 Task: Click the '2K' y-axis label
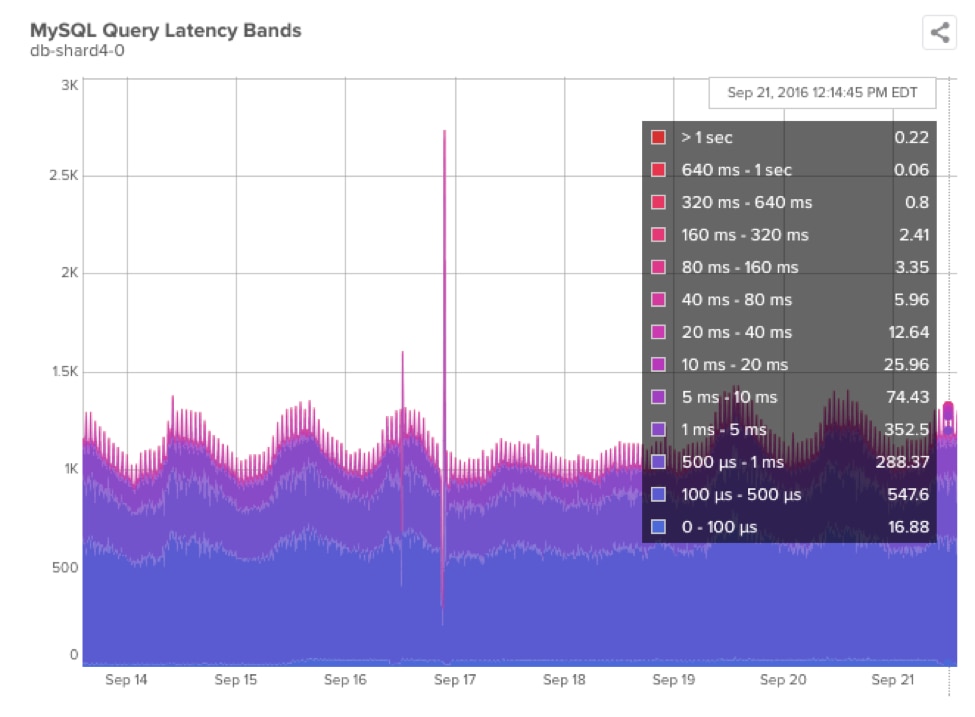coord(70,272)
